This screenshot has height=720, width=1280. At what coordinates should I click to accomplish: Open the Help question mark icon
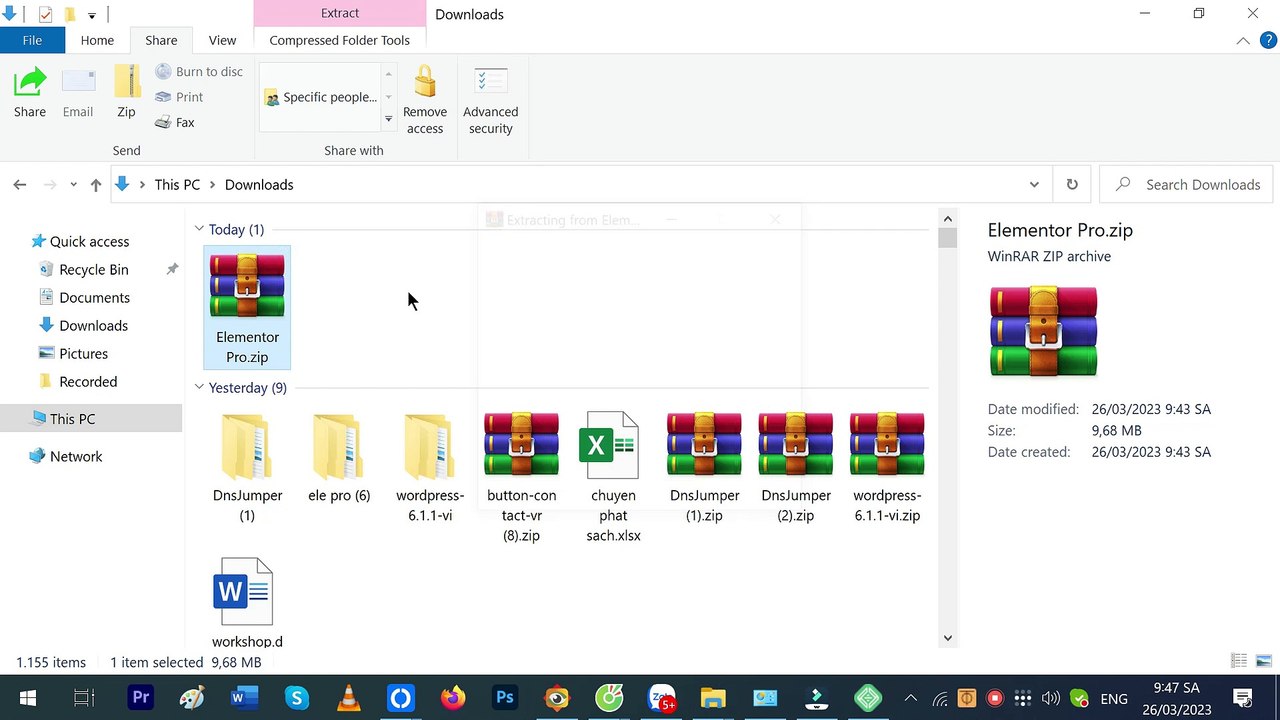pyautogui.click(x=1267, y=41)
